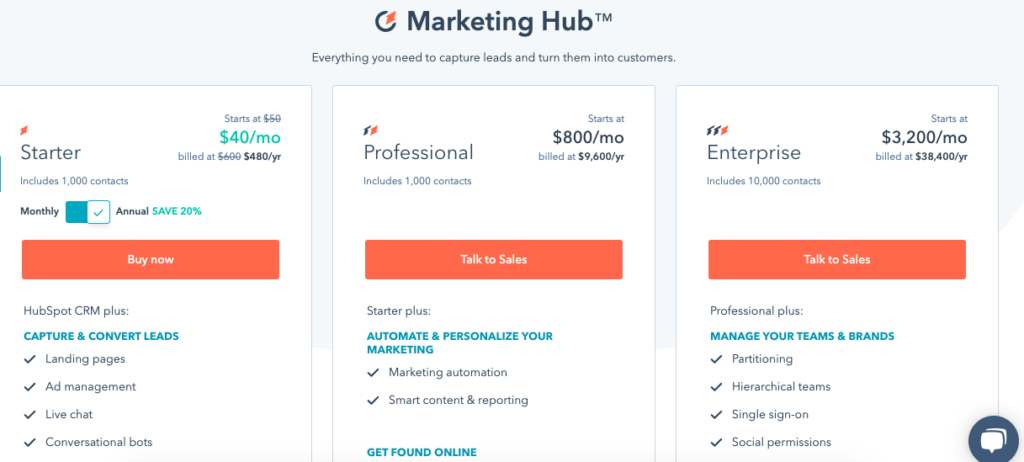This screenshot has width=1024, height=462.
Task: Open Automate & Personalize Your Marketing heading
Action: click(460, 343)
